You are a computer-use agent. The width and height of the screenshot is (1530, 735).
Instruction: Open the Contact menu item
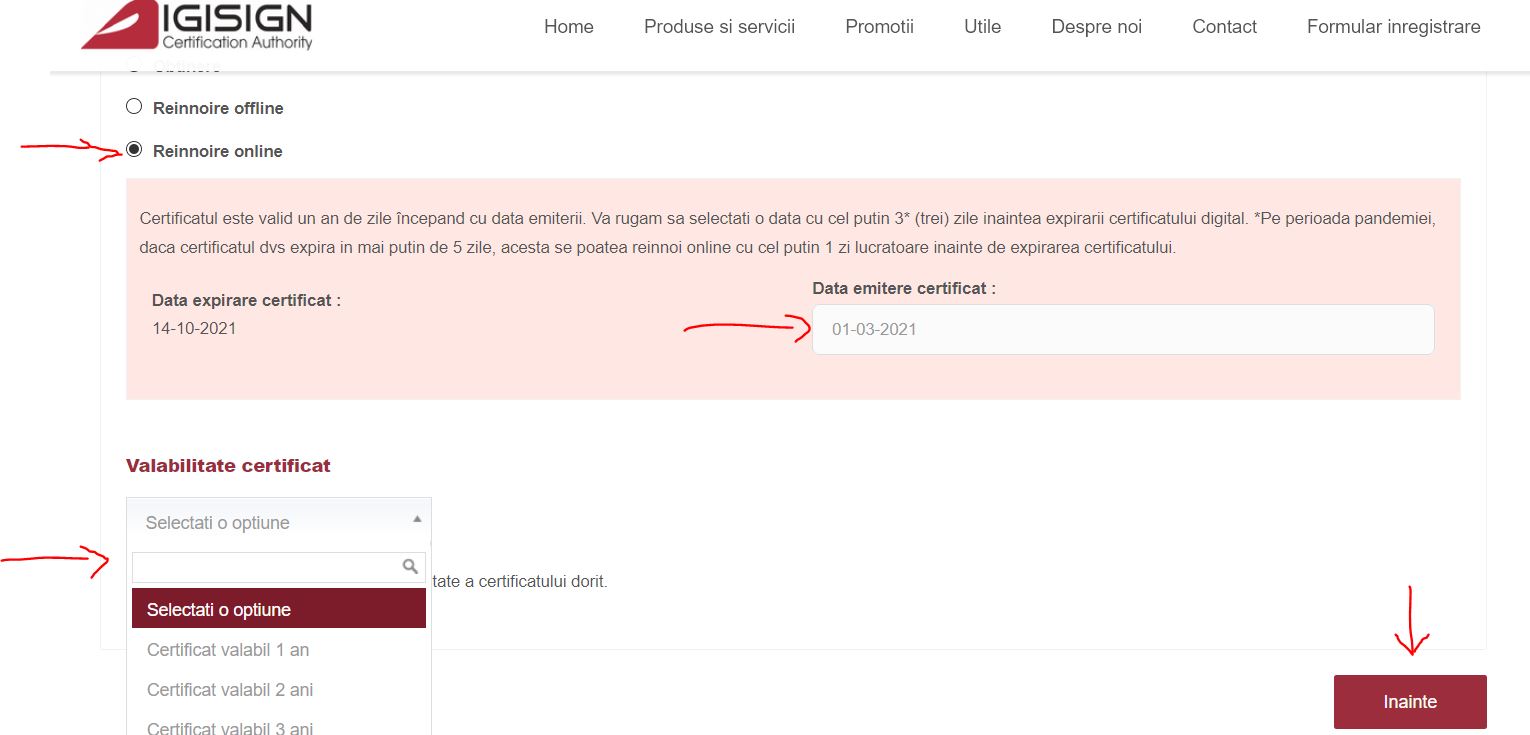coord(1224,27)
